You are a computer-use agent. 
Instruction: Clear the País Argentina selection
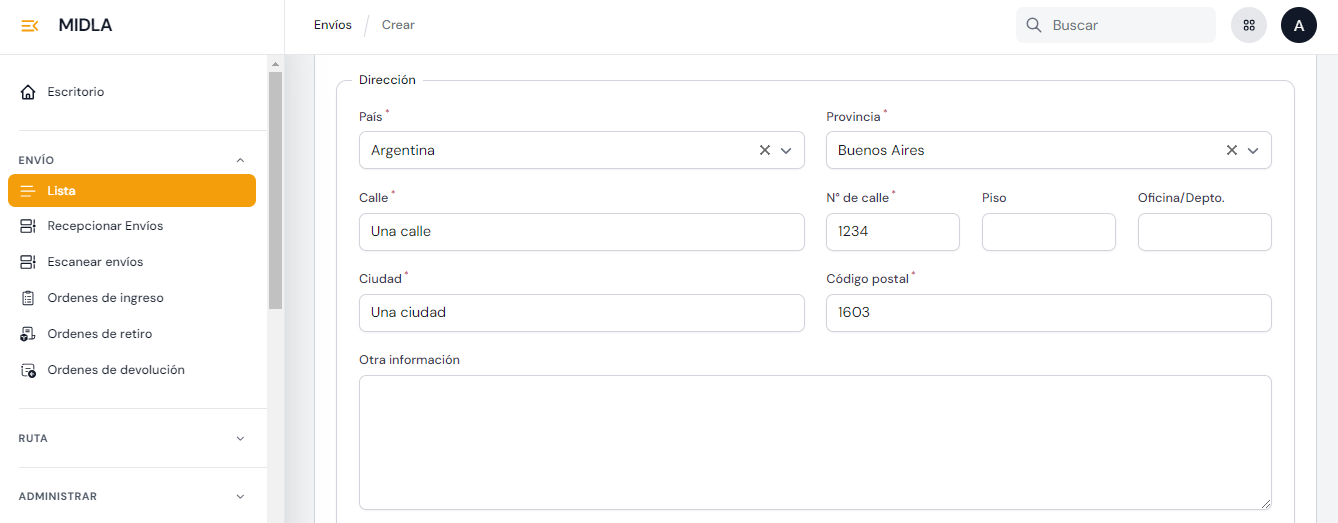point(765,150)
